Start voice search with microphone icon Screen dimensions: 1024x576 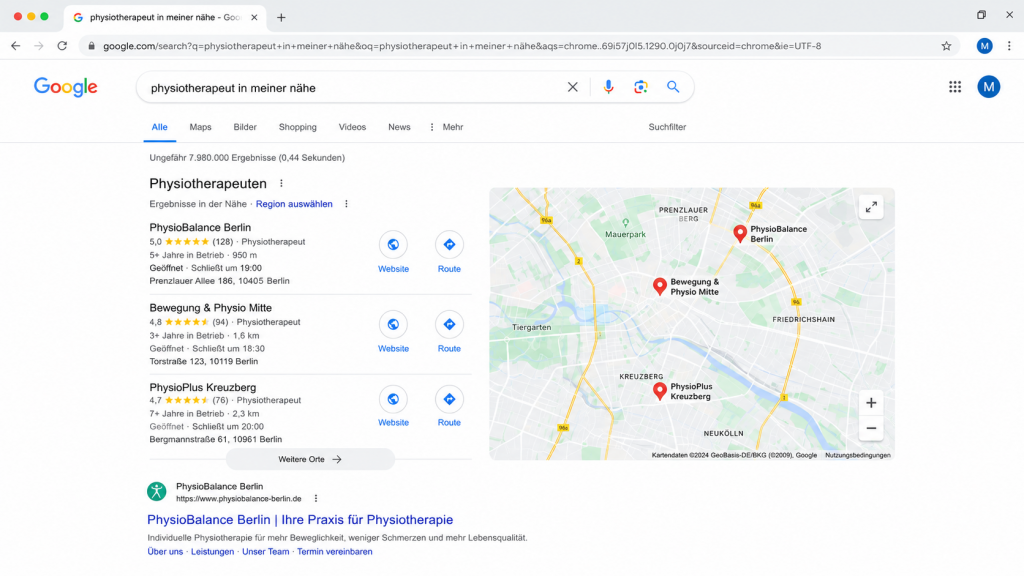[608, 87]
